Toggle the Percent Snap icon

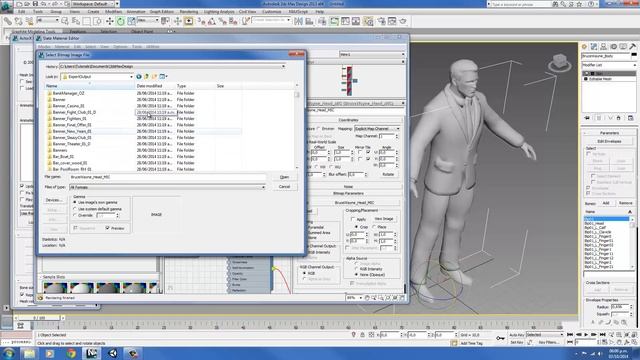(222, 21)
